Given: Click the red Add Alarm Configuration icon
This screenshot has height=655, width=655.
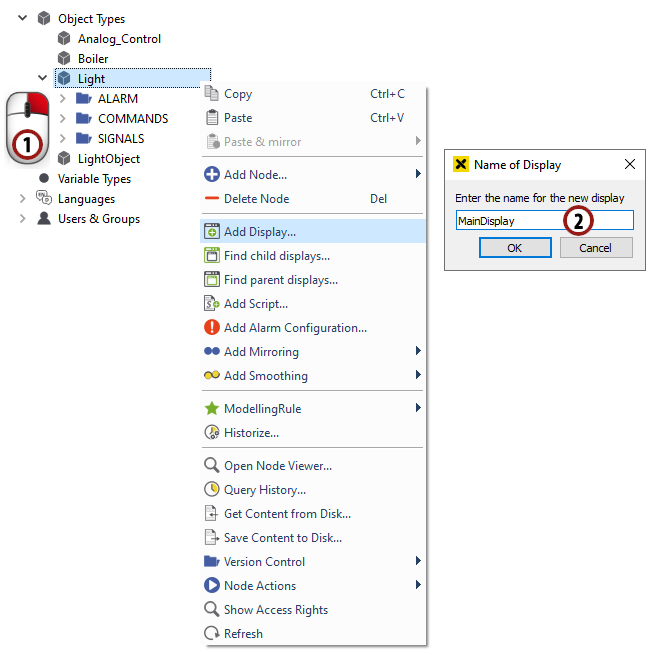Looking at the screenshot, I should point(211,327).
